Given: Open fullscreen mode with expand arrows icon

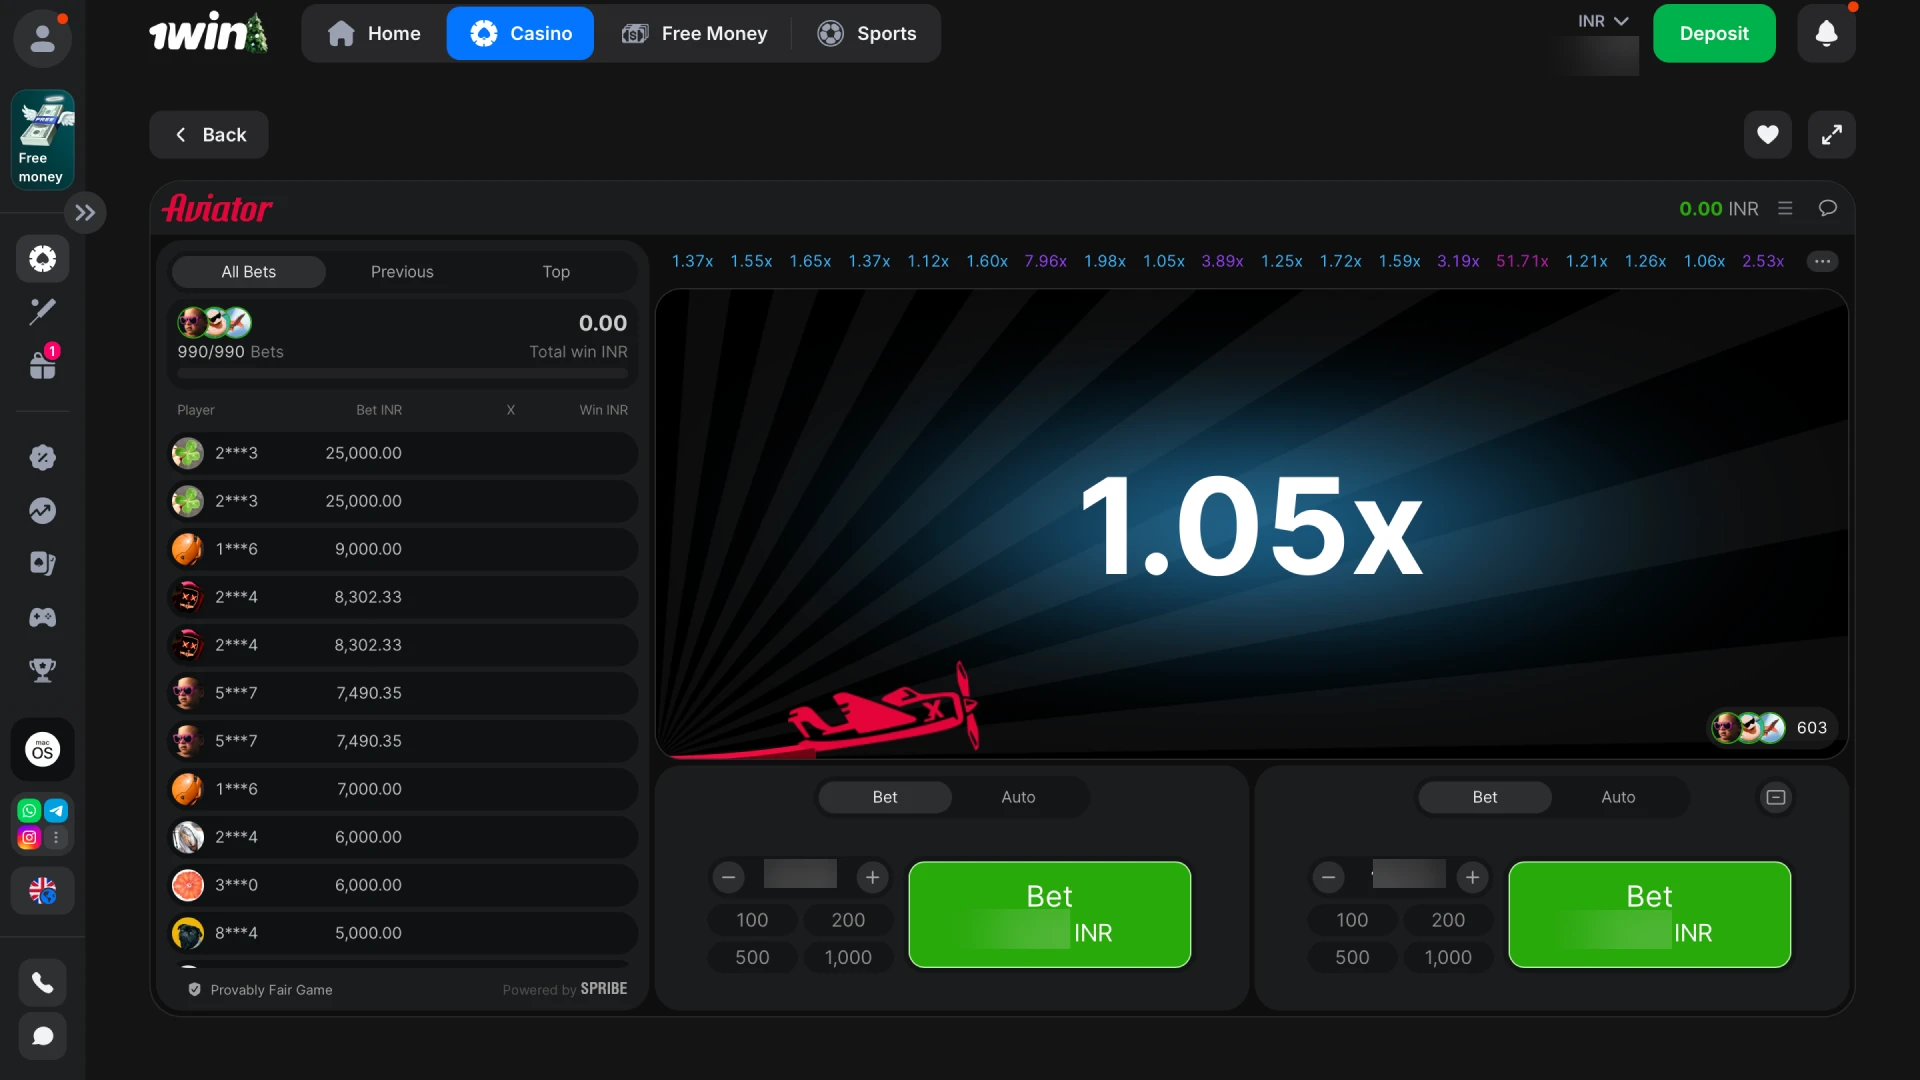Looking at the screenshot, I should click(x=1831, y=134).
